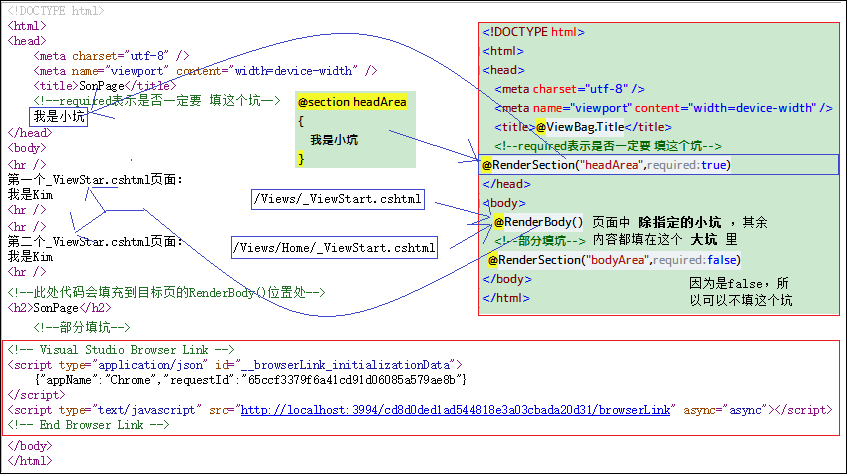Viewport: 847px width, 474px height.
Task: Select the <title>@ViewBag.Title</title> line
Action: click(582, 127)
